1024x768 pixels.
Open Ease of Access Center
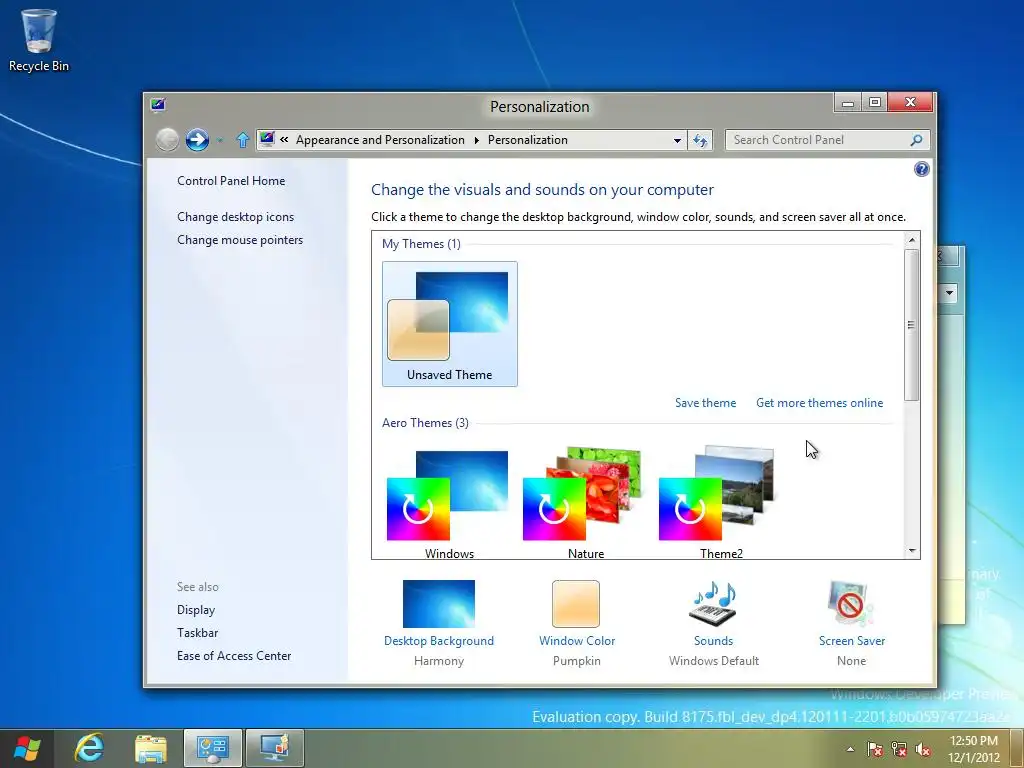coord(234,656)
